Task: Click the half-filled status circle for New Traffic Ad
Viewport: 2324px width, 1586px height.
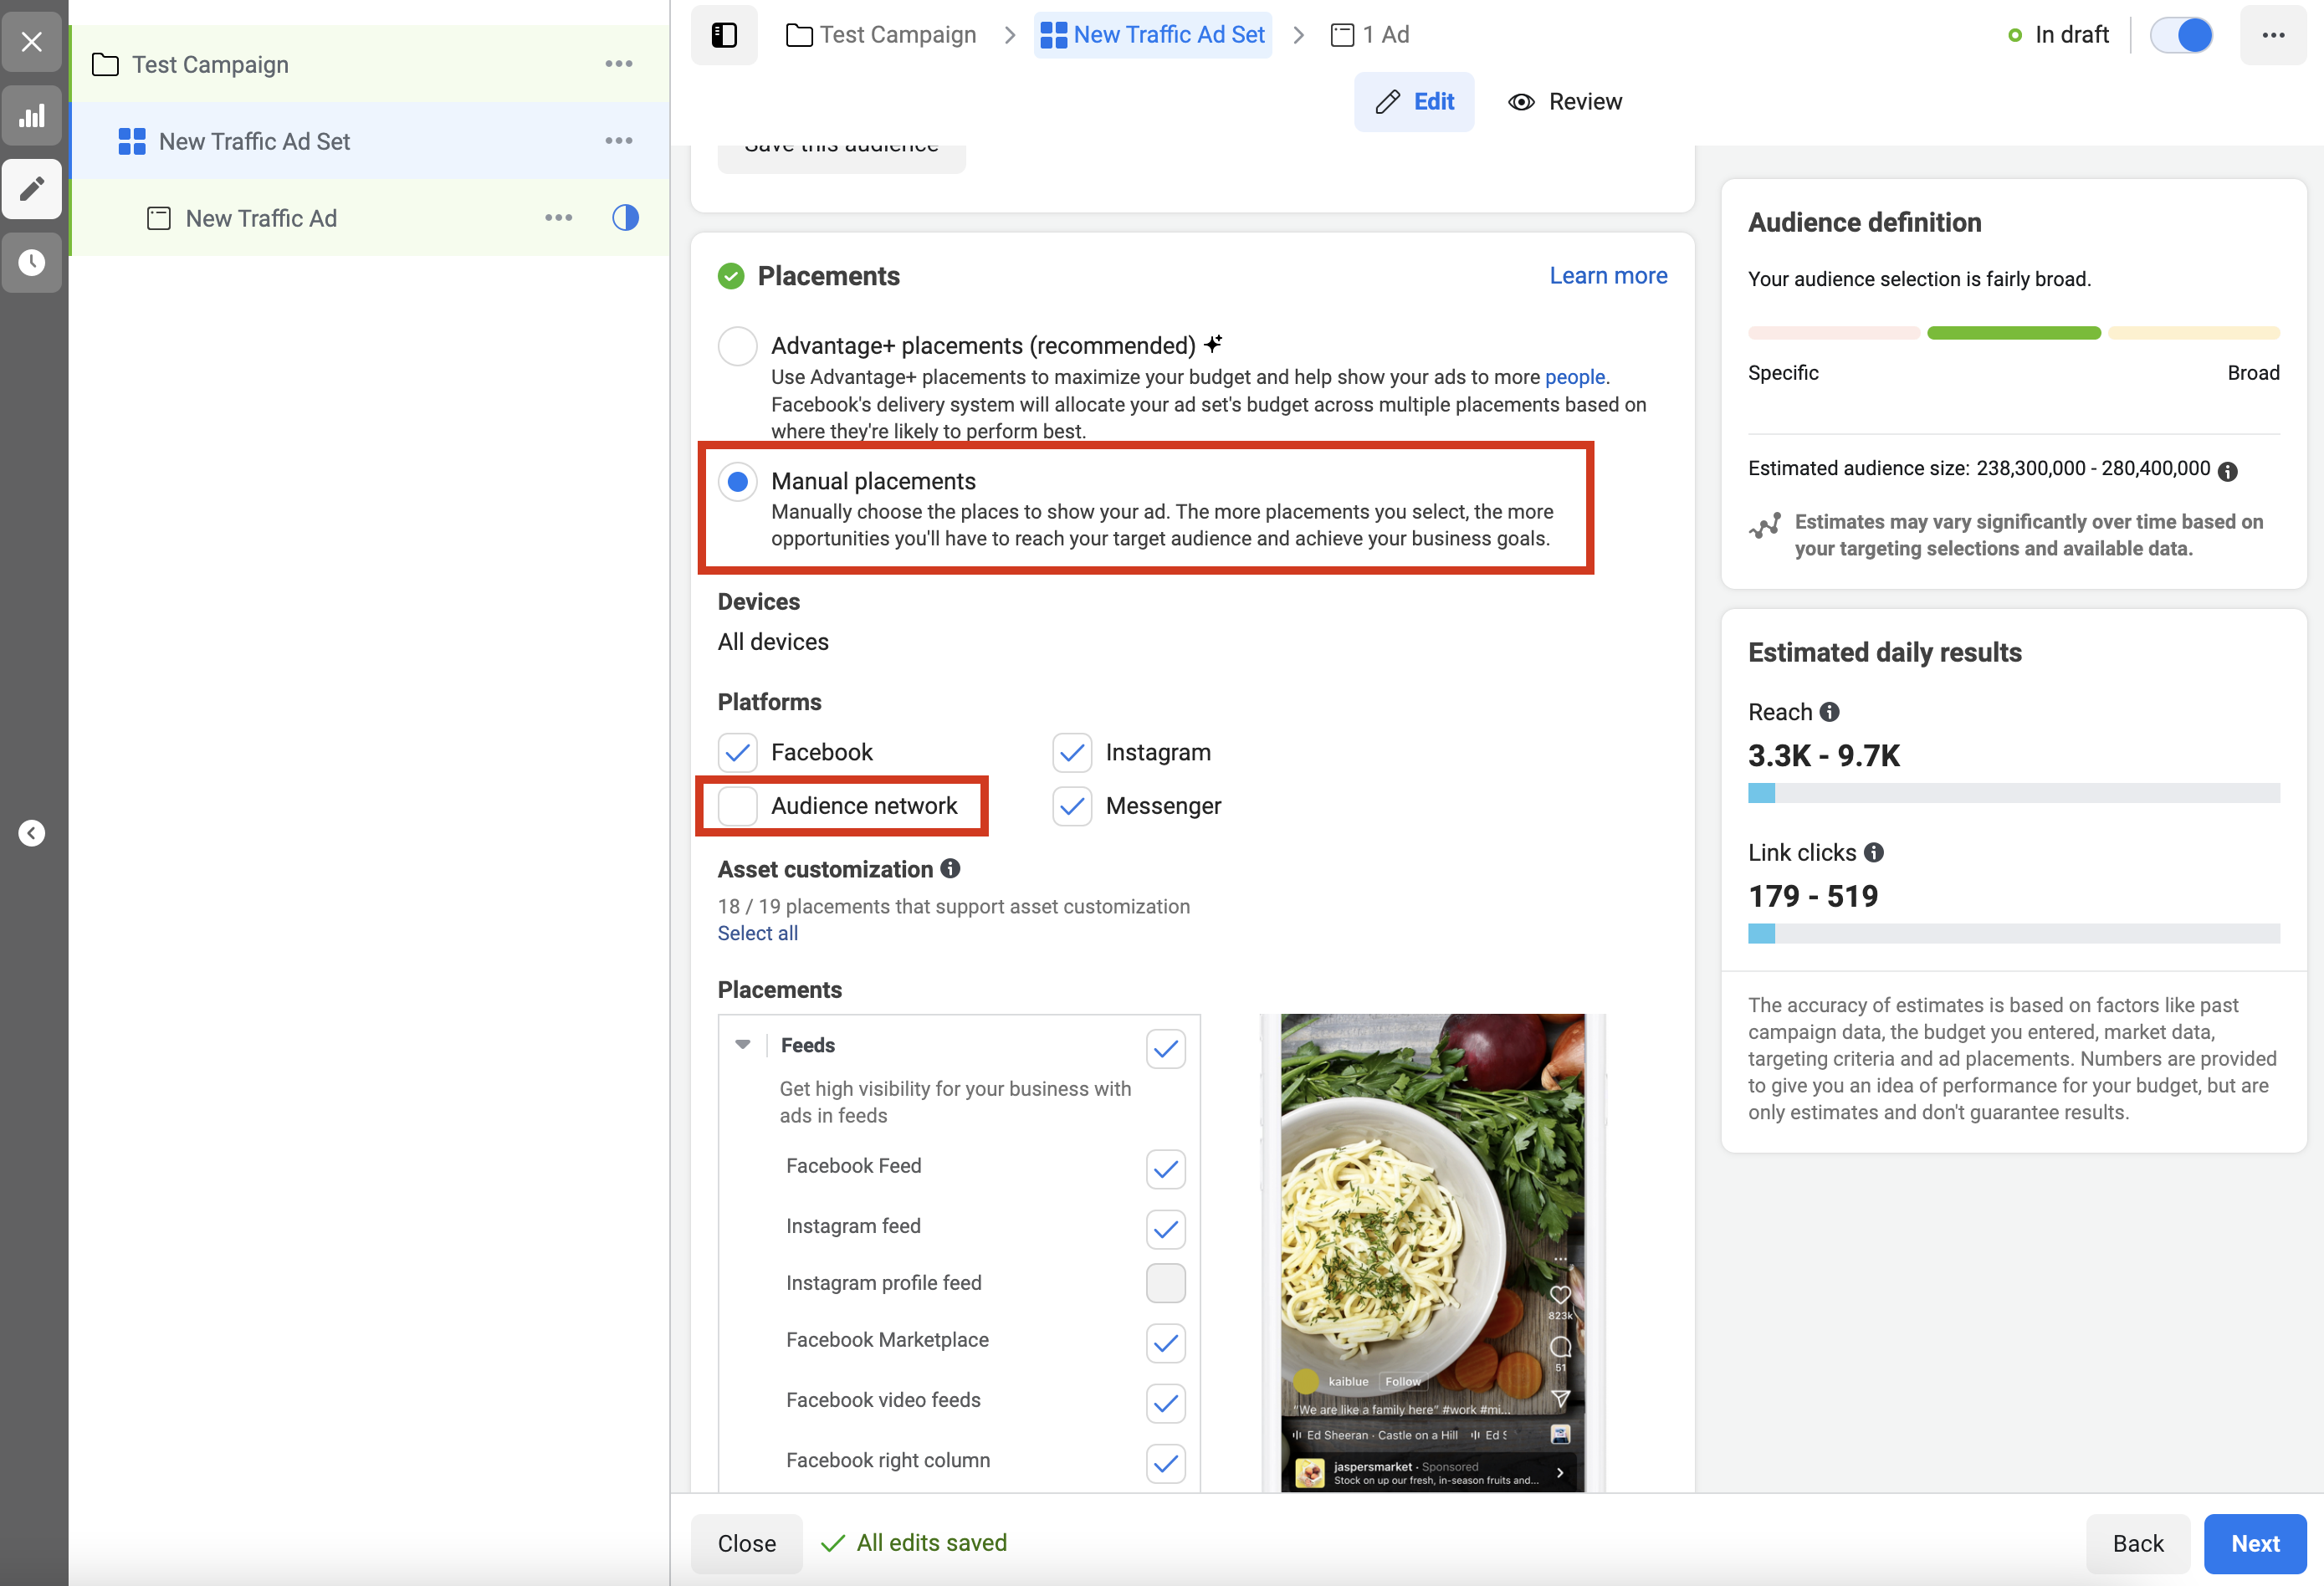Action: (625, 218)
